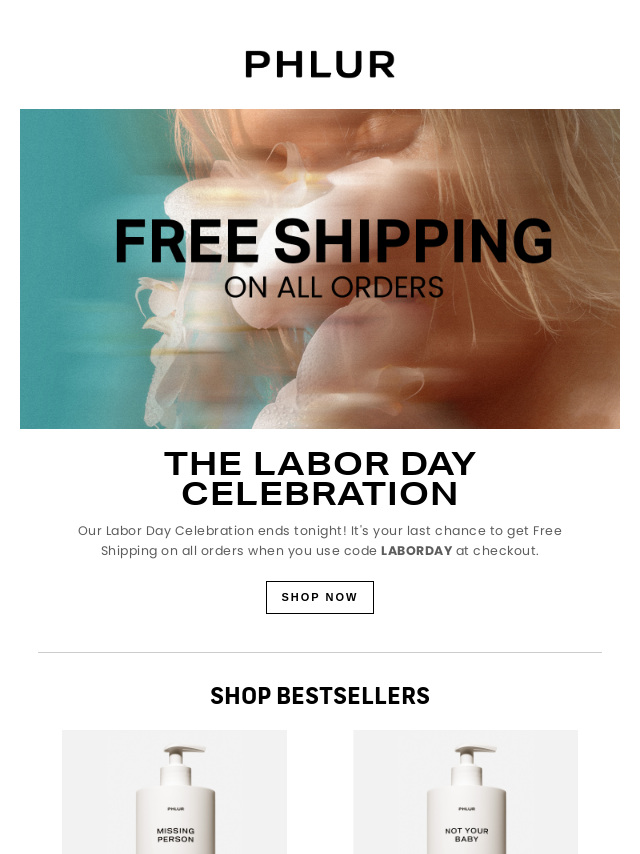The height and width of the screenshot is (854, 640).
Task: Click the SHOP BESTSELLERS heading
Action: click(320, 696)
